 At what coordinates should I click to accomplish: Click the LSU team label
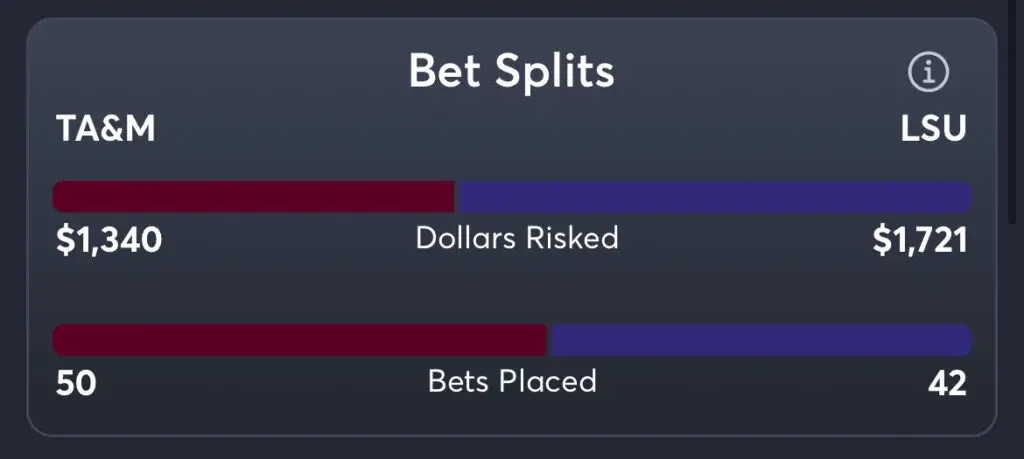tap(933, 130)
